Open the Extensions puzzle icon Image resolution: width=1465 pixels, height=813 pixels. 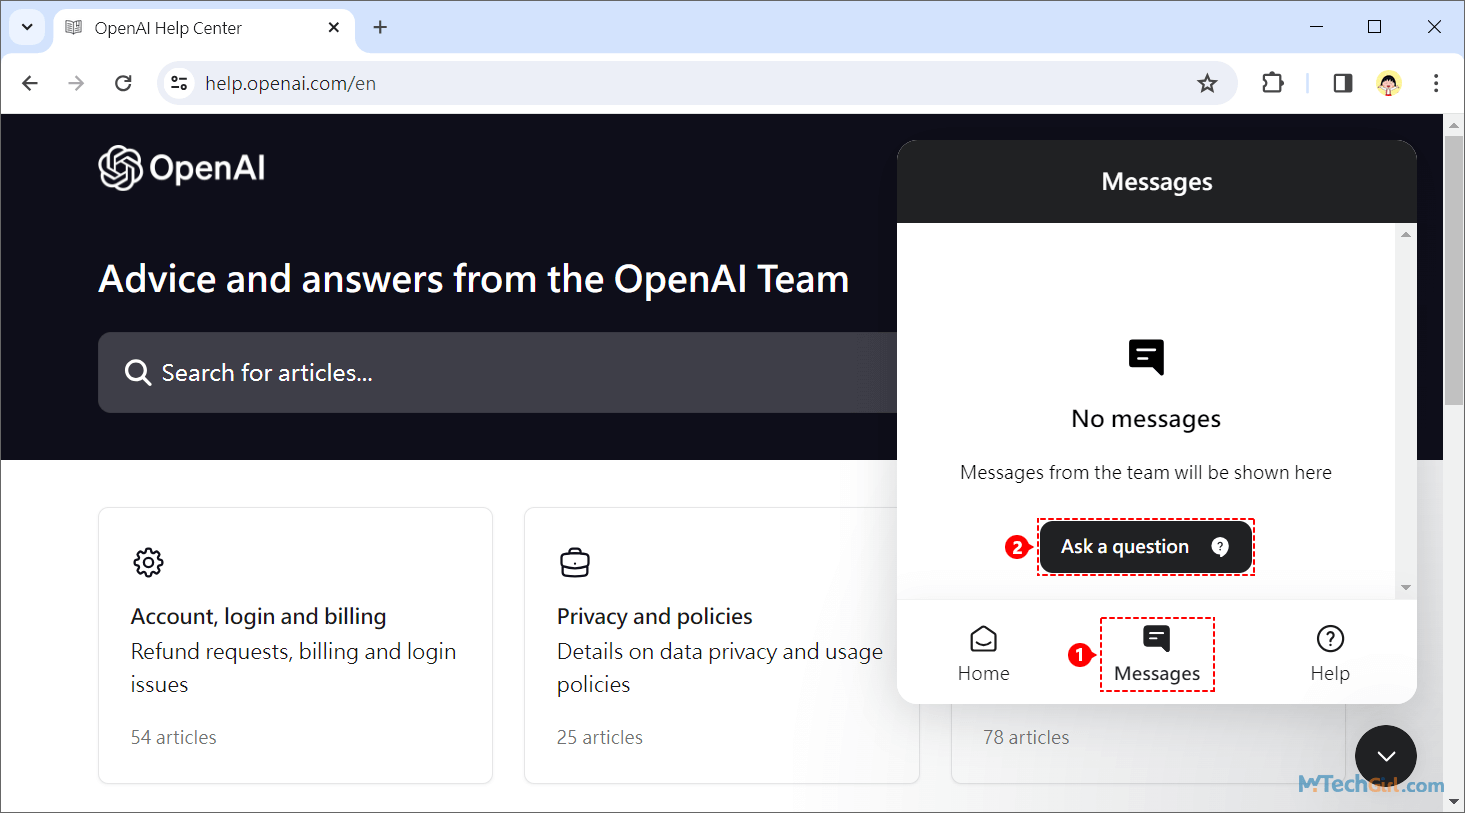click(x=1272, y=83)
